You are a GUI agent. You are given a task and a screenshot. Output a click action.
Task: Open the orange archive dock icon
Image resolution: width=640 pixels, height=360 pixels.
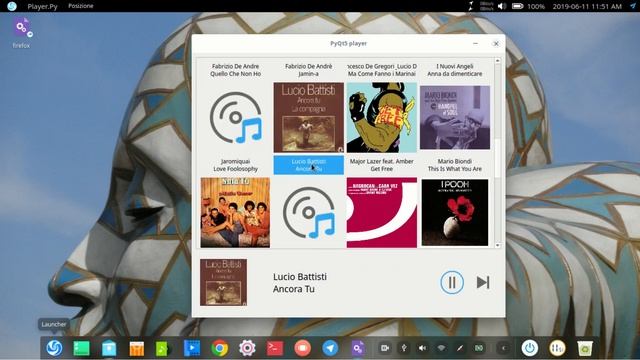pos(136,348)
